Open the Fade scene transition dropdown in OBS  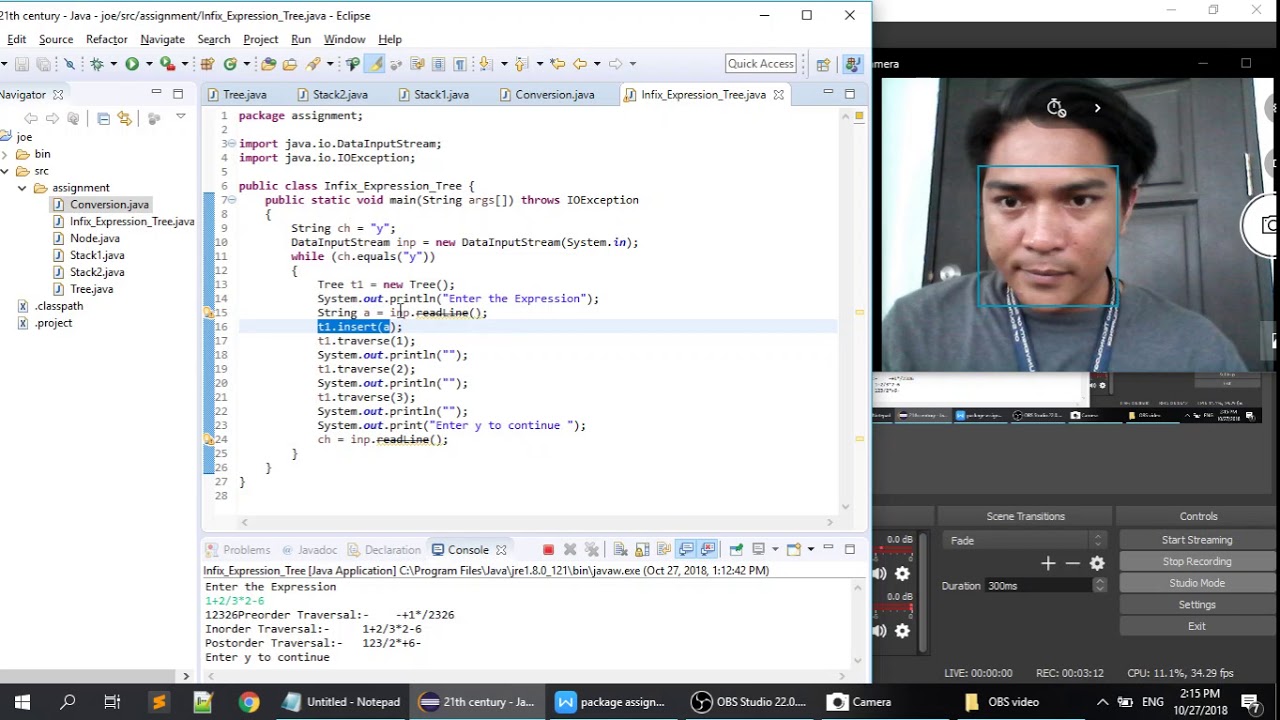pyautogui.click(x=1024, y=540)
